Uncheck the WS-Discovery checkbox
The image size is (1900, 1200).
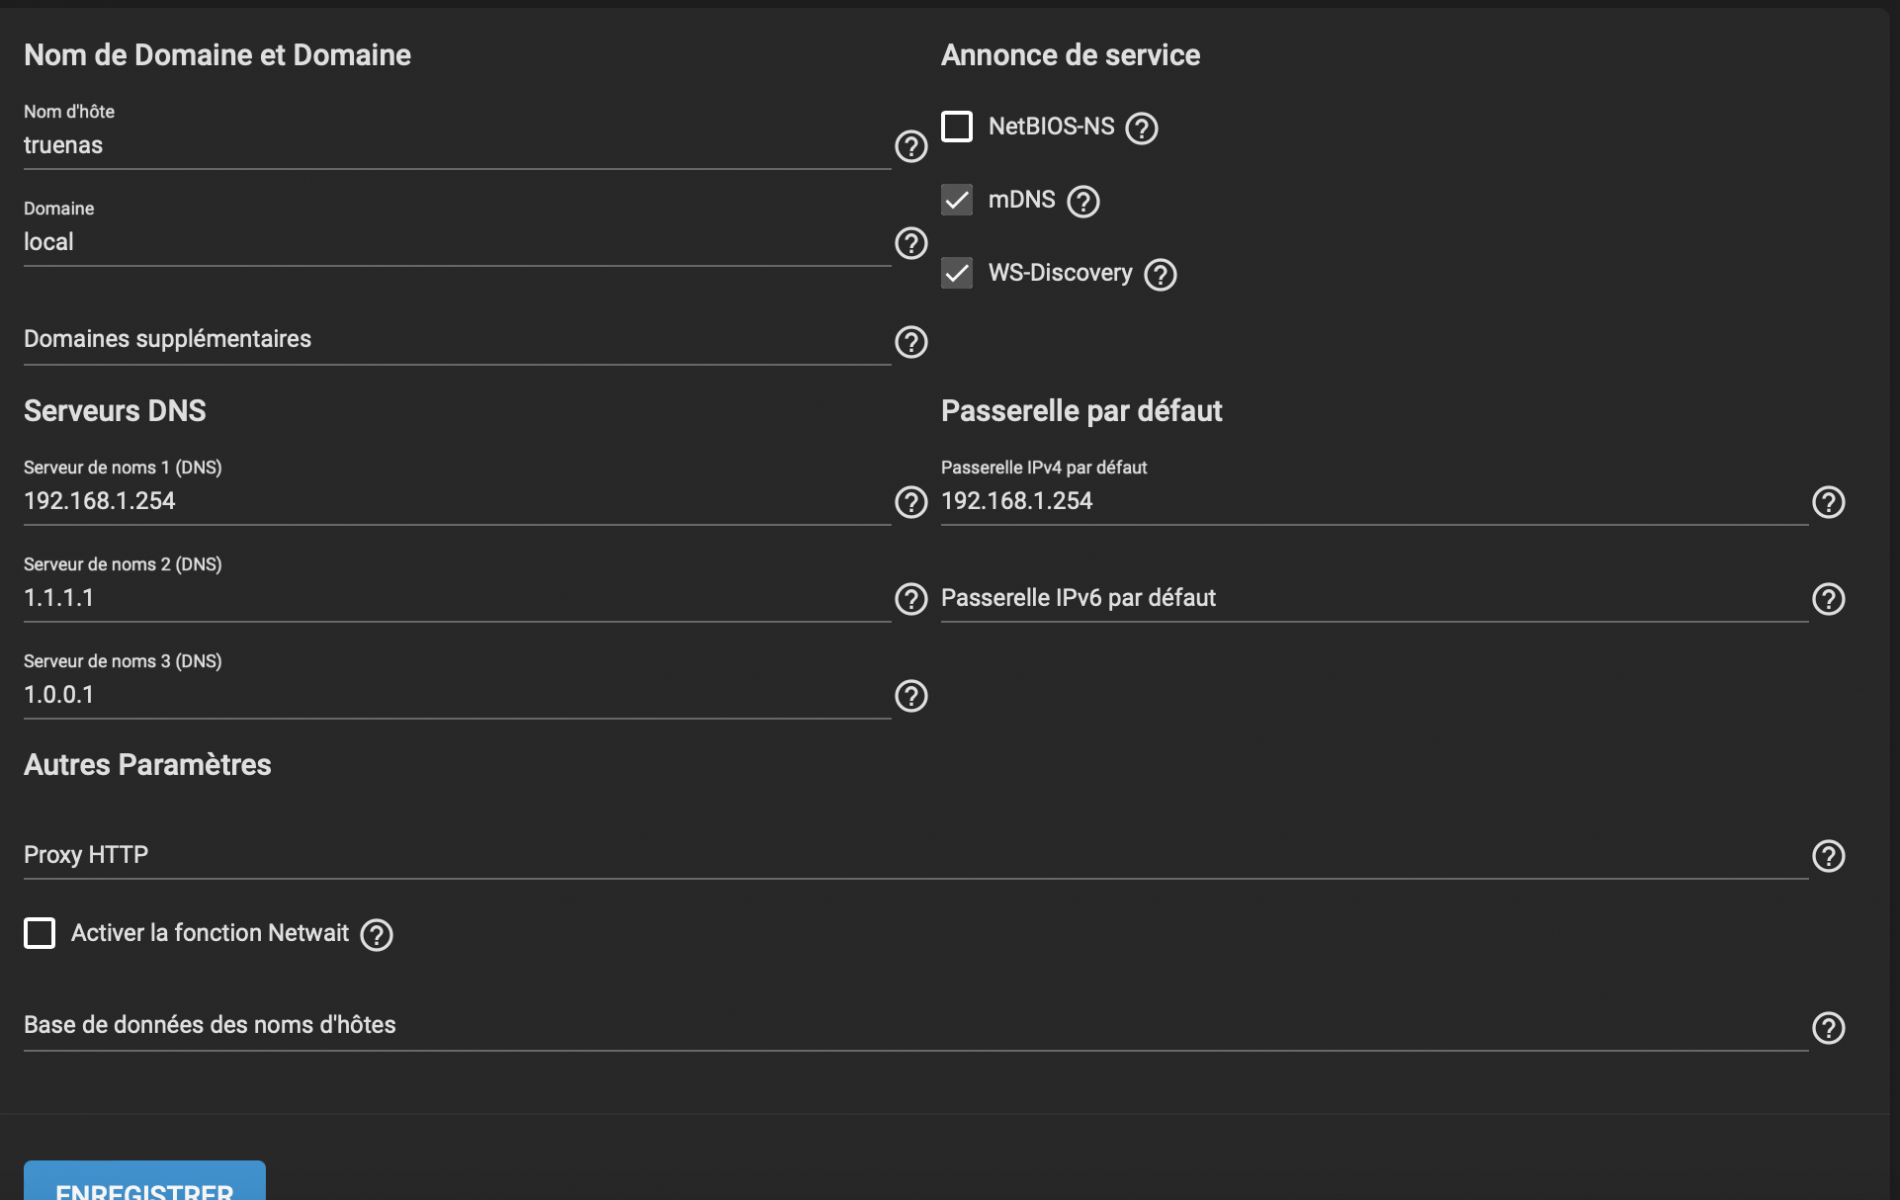(x=957, y=273)
